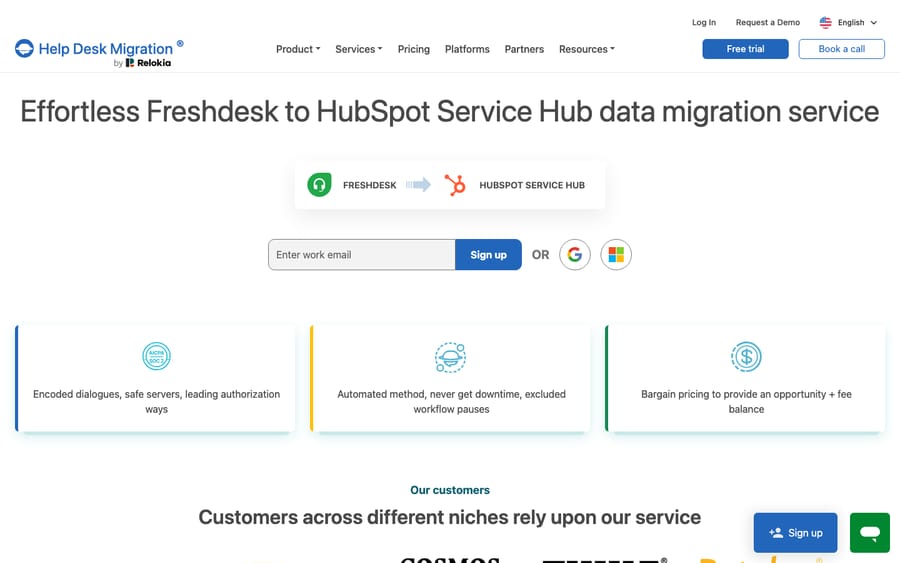The height and width of the screenshot is (563, 900).
Task: Click the Relokia brand logo
Action: coord(148,63)
